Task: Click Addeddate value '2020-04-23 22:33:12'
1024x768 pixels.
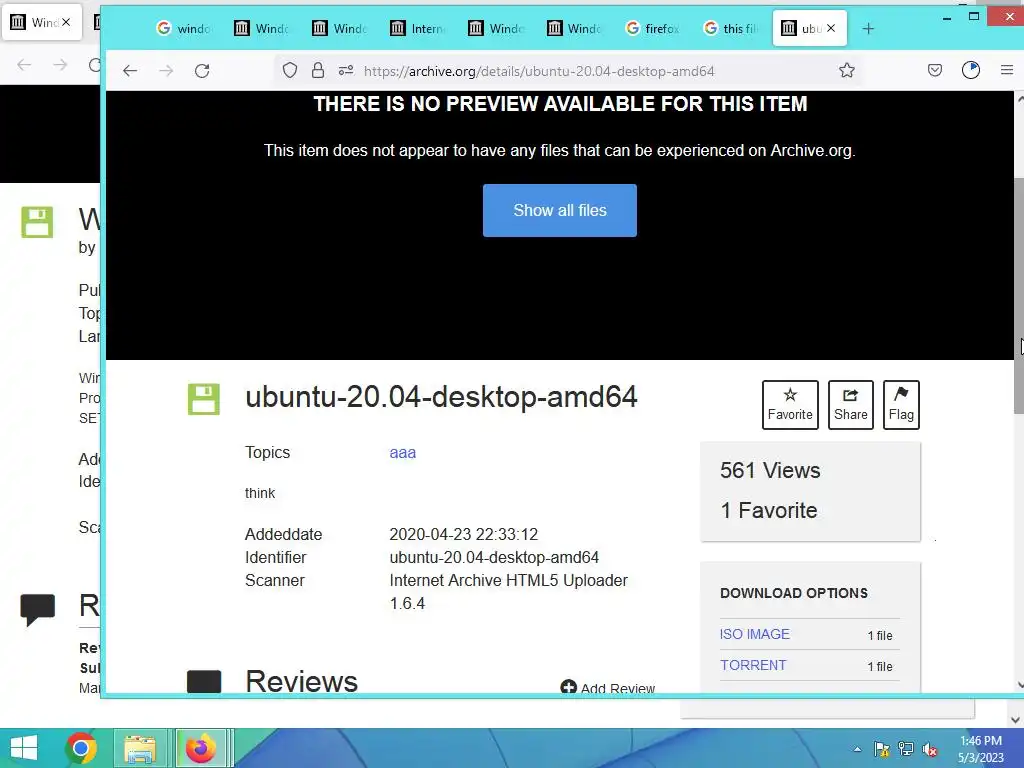Action: click(464, 534)
